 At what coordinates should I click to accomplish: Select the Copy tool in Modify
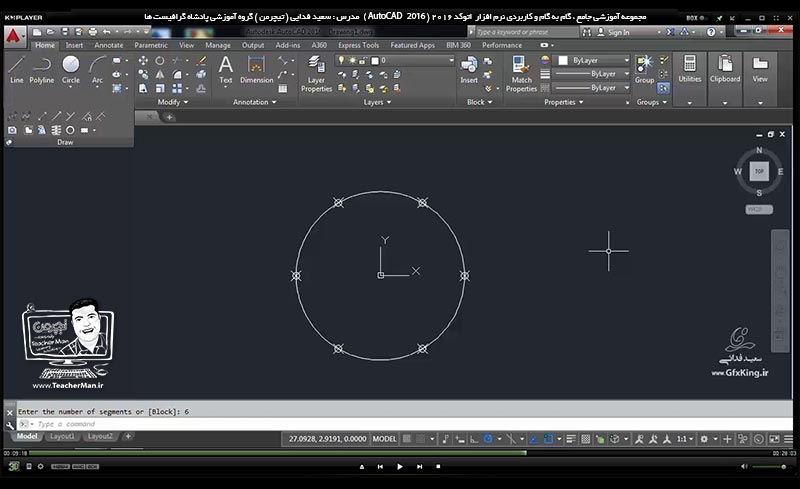pyautogui.click(x=143, y=75)
